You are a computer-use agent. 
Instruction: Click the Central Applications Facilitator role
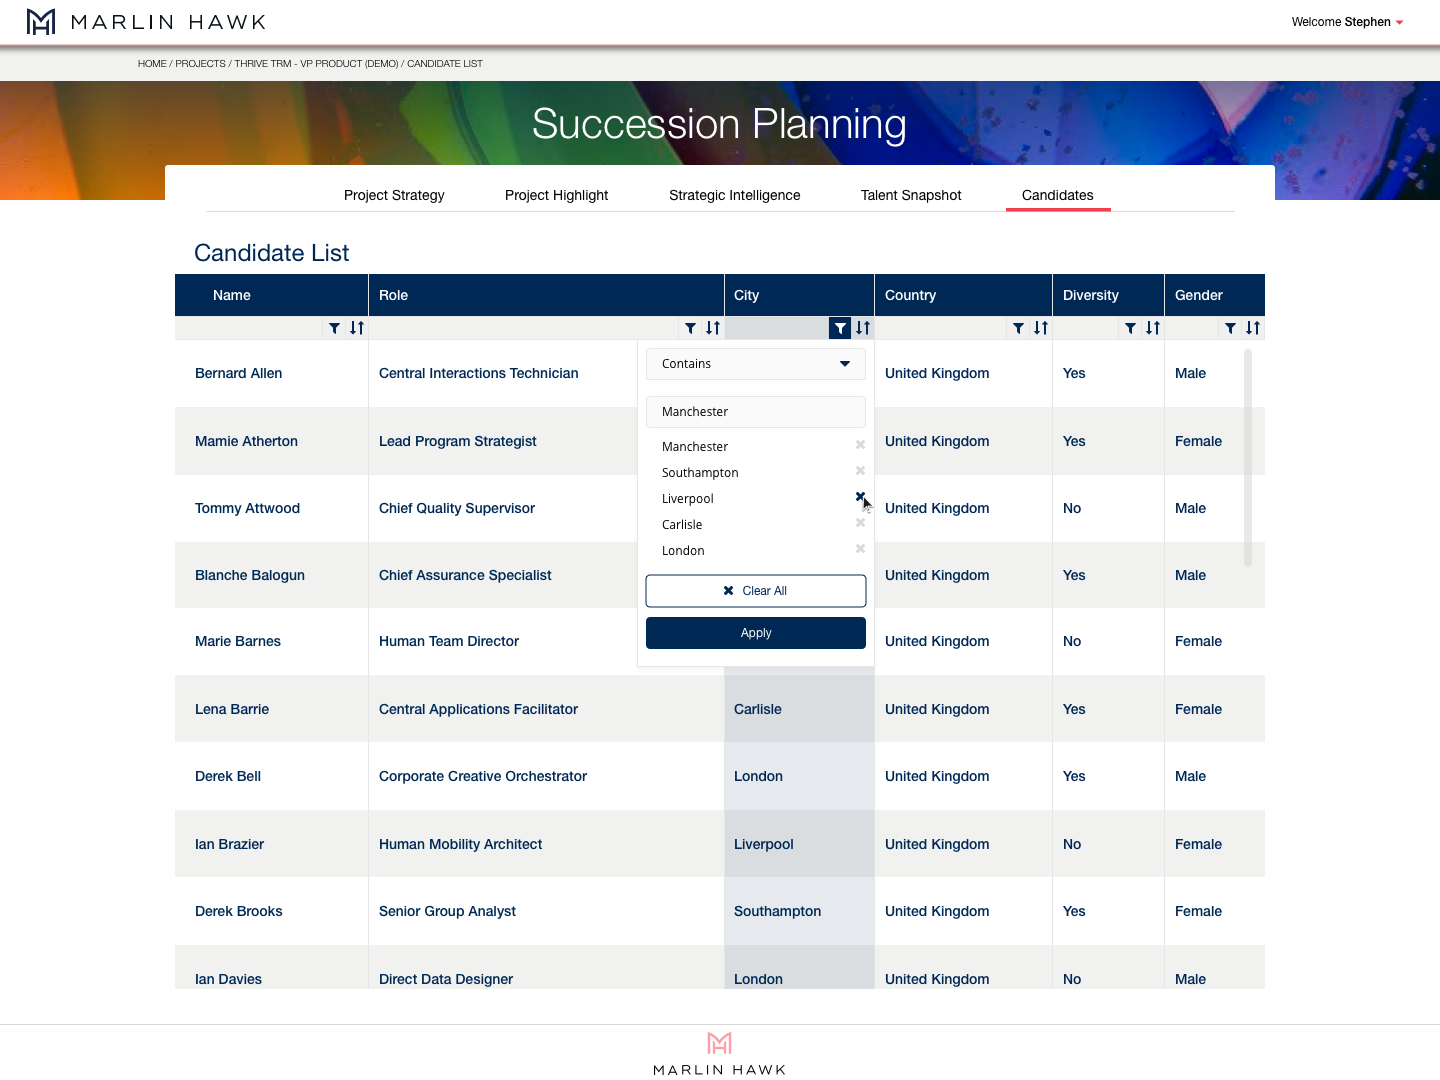(x=478, y=710)
